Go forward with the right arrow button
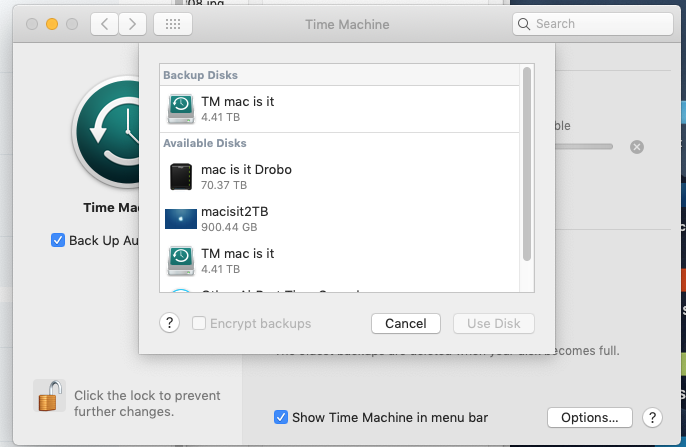The height and width of the screenshot is (447, 686). [132, 24]
